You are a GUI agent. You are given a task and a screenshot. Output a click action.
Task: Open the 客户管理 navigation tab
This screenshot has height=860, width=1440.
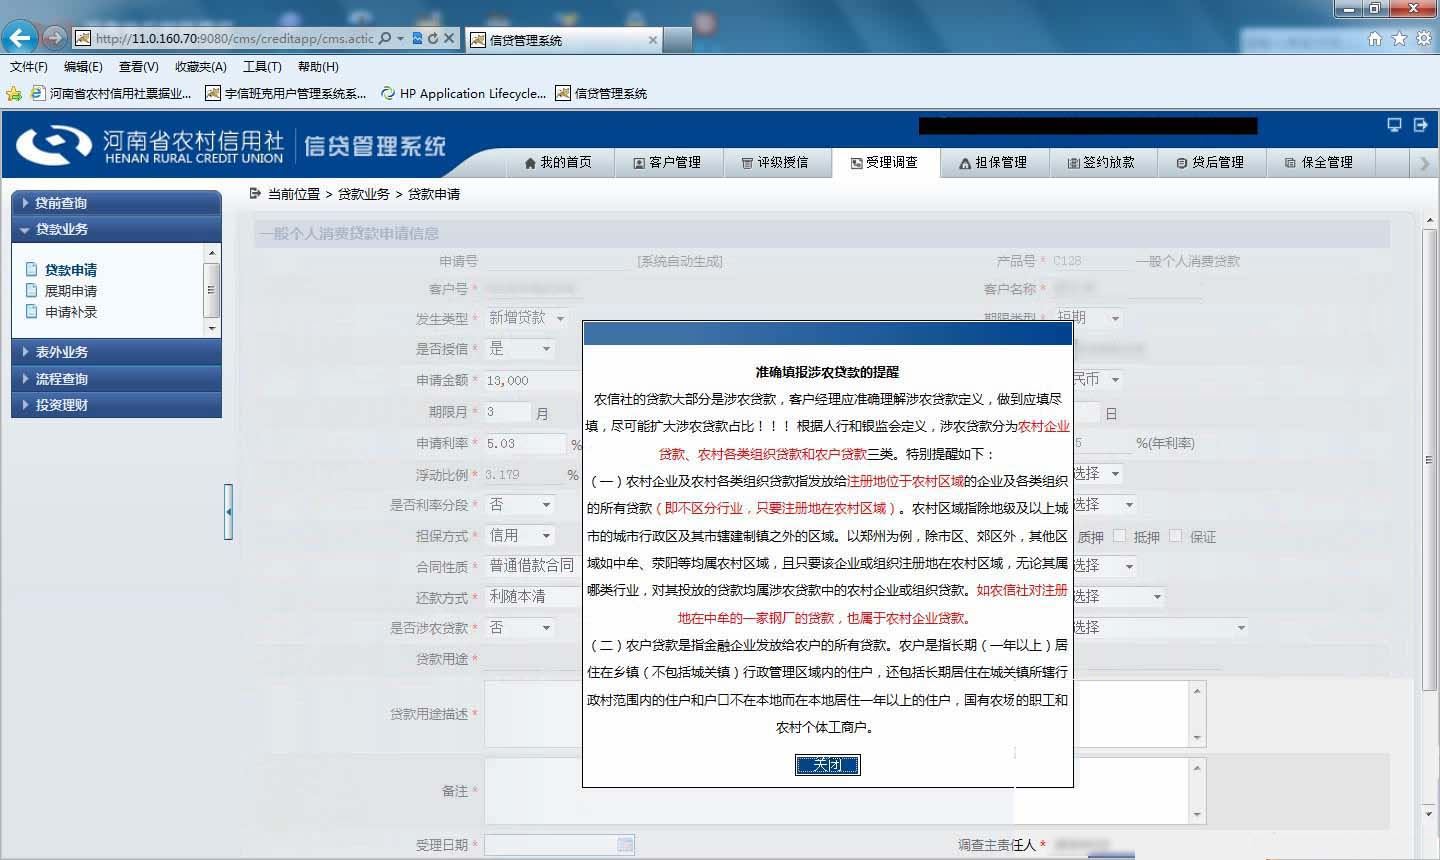pos(667,162)
